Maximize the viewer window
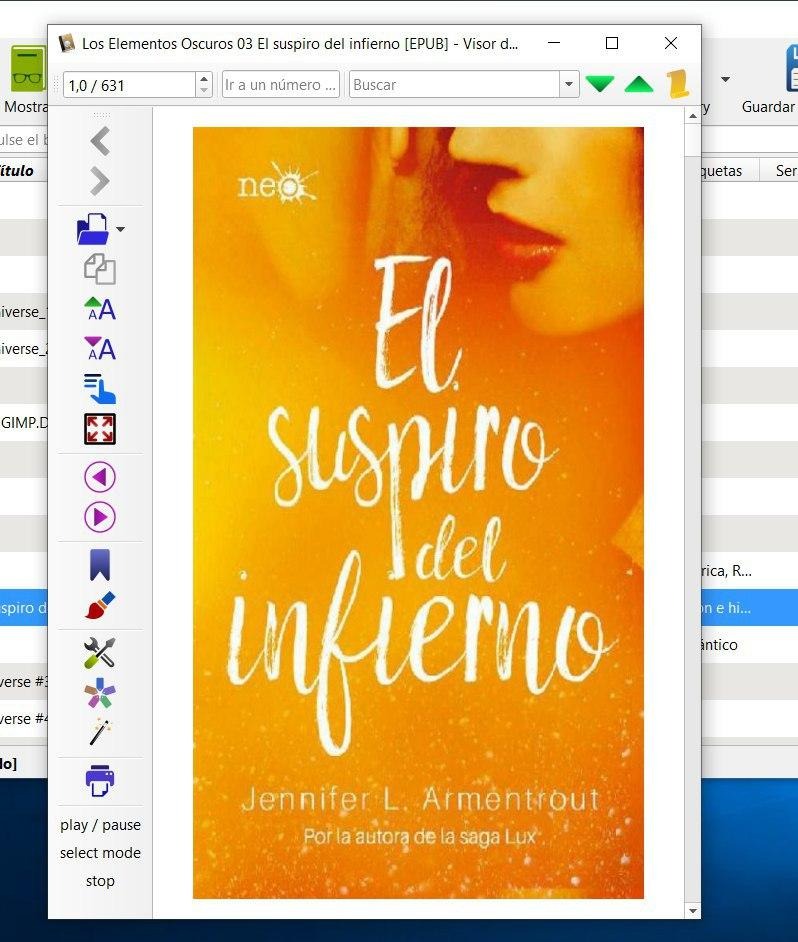Viewport: 798px width, 942px height. [x=612, y=43]
